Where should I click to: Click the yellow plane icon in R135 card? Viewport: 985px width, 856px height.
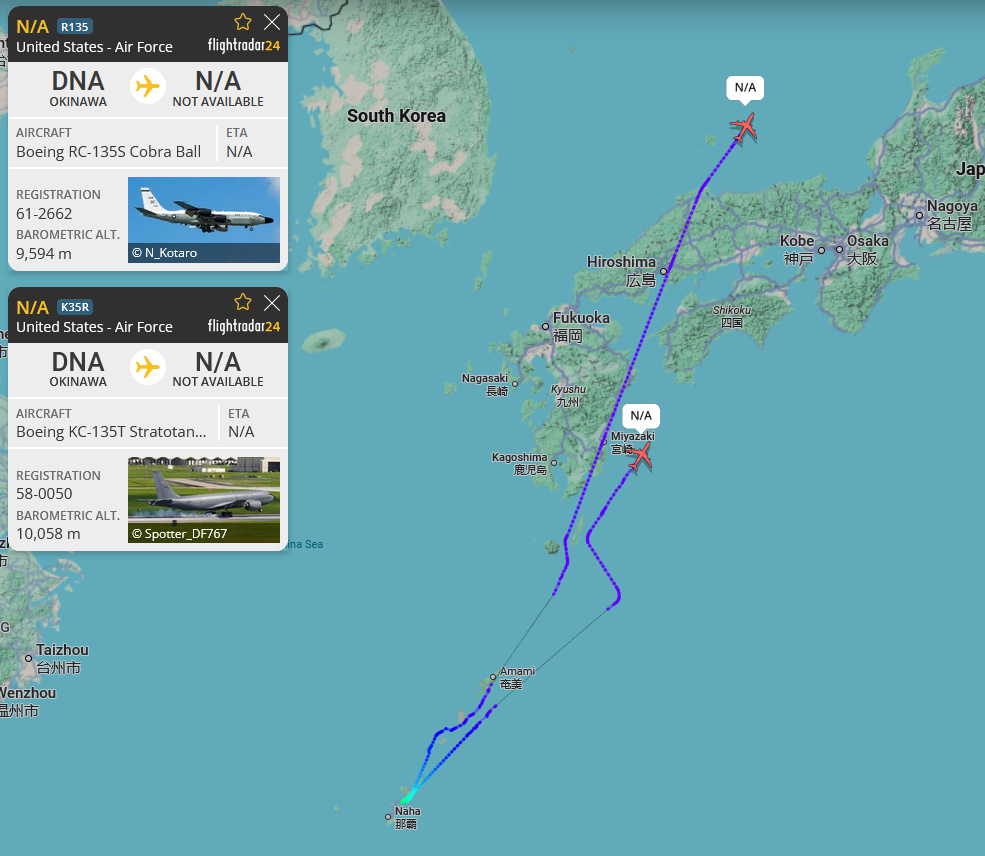148,86
